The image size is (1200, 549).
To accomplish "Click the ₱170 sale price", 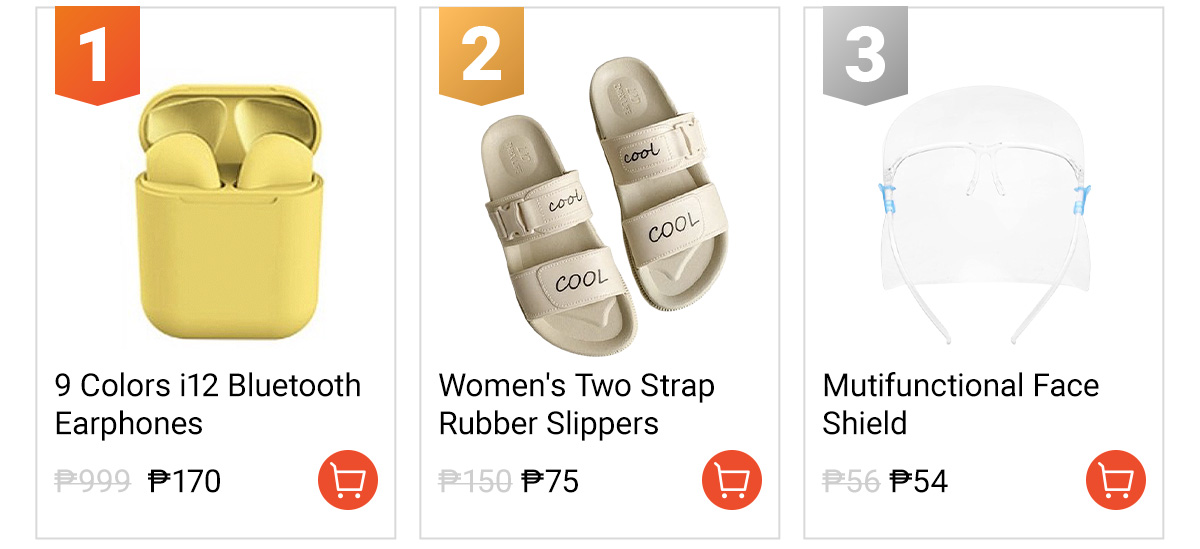I will coord(185,482).
